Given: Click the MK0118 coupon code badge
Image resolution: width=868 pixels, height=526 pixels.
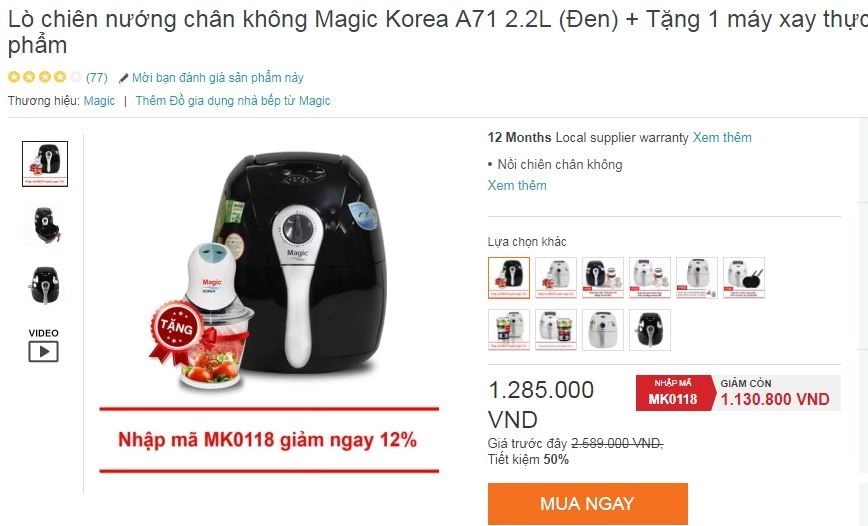Looking at the screenshot, I should (x=673, y=393).
